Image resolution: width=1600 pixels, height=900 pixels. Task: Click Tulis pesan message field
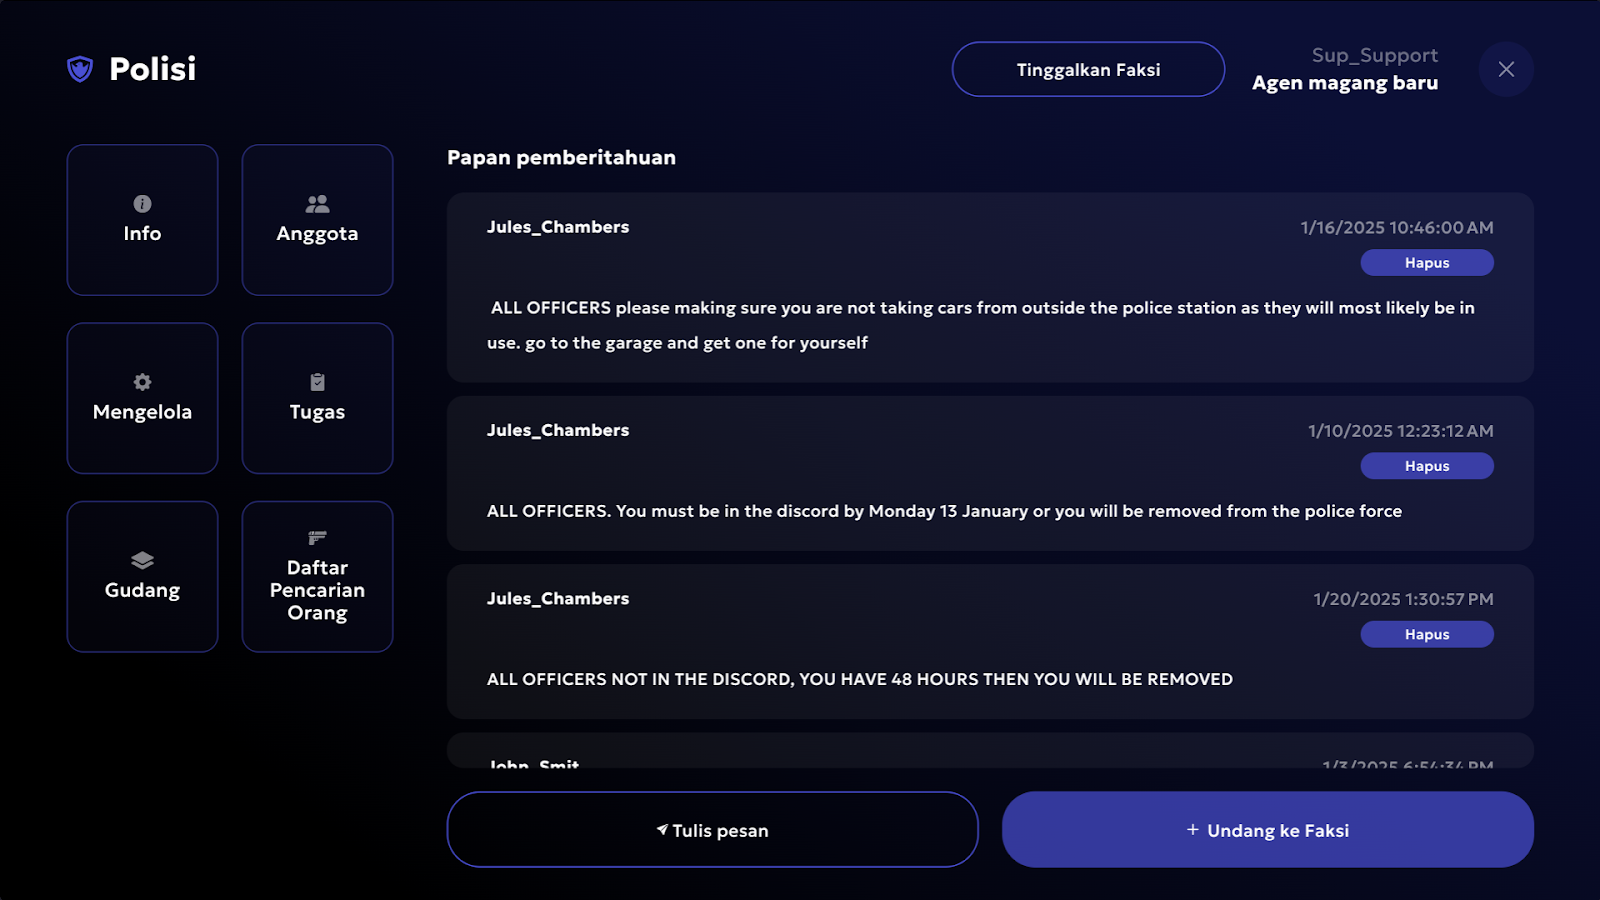(712, 830)
